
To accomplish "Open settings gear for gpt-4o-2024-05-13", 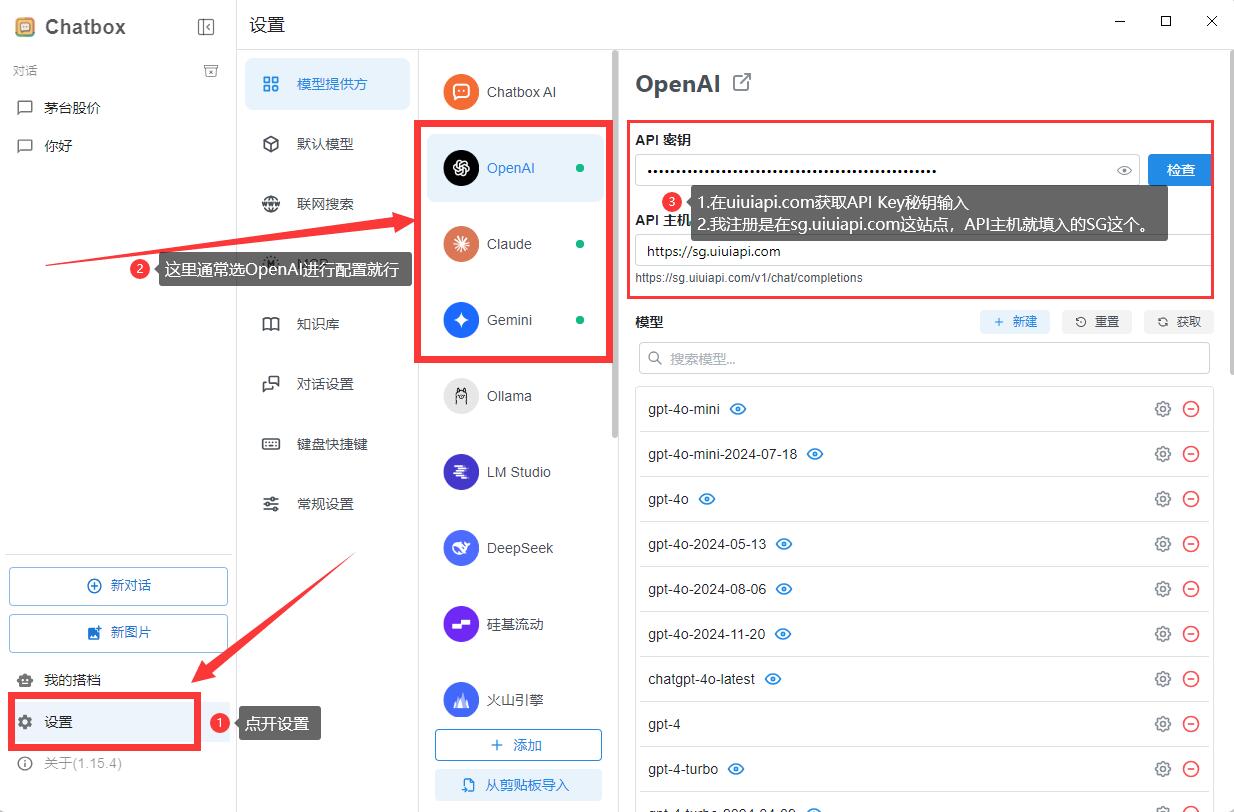I will tap(1162, 544).
